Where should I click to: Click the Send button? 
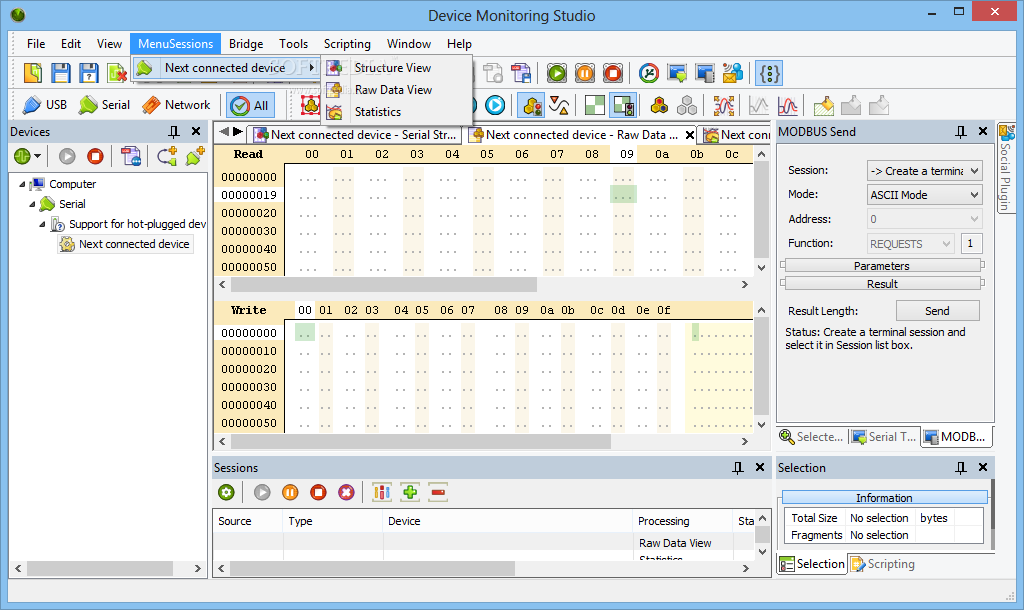(937, 311)
